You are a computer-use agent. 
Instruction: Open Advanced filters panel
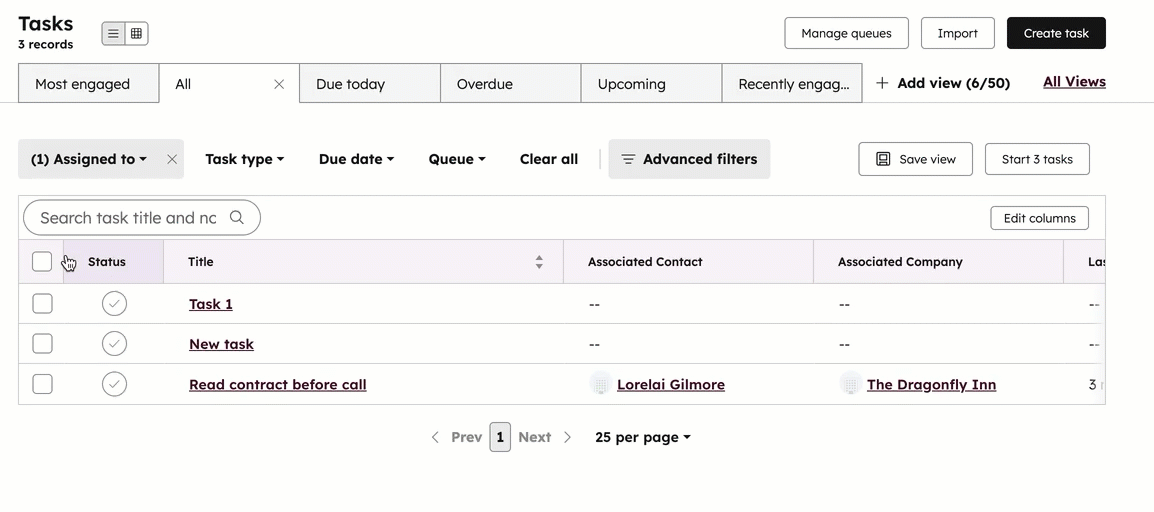tap(689, 159)
